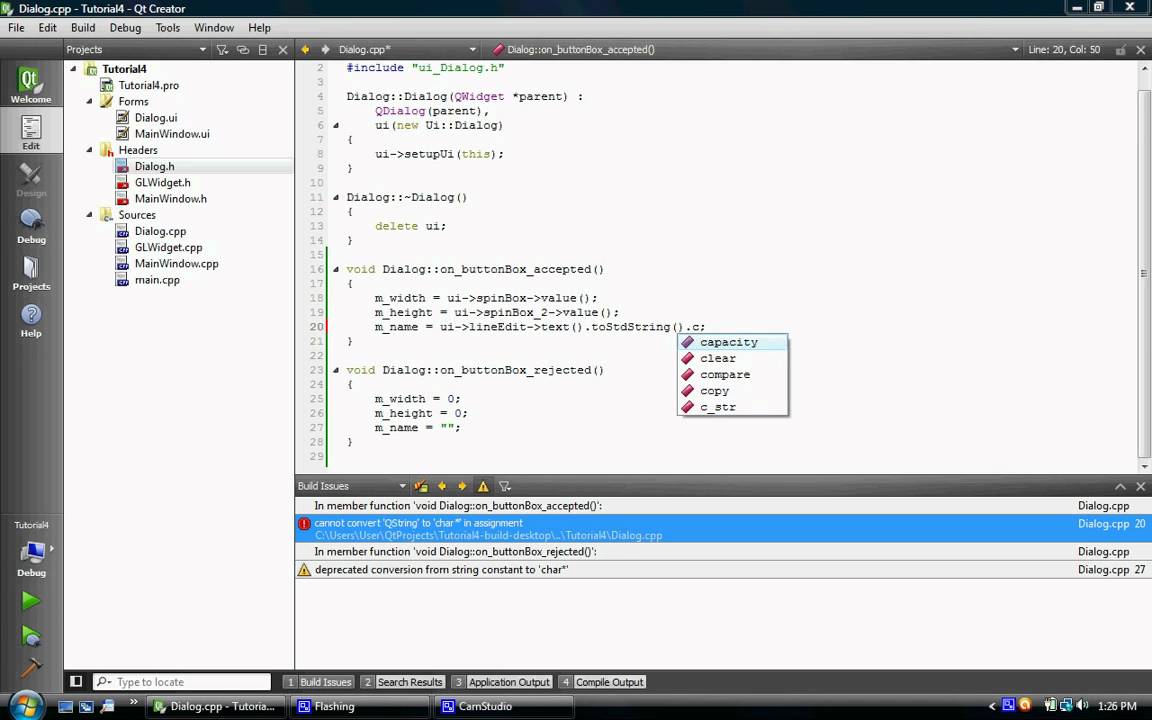Go forward in editor navigation history
Viewport: 1152px width, 720px height.
click(x=325, y=49)
